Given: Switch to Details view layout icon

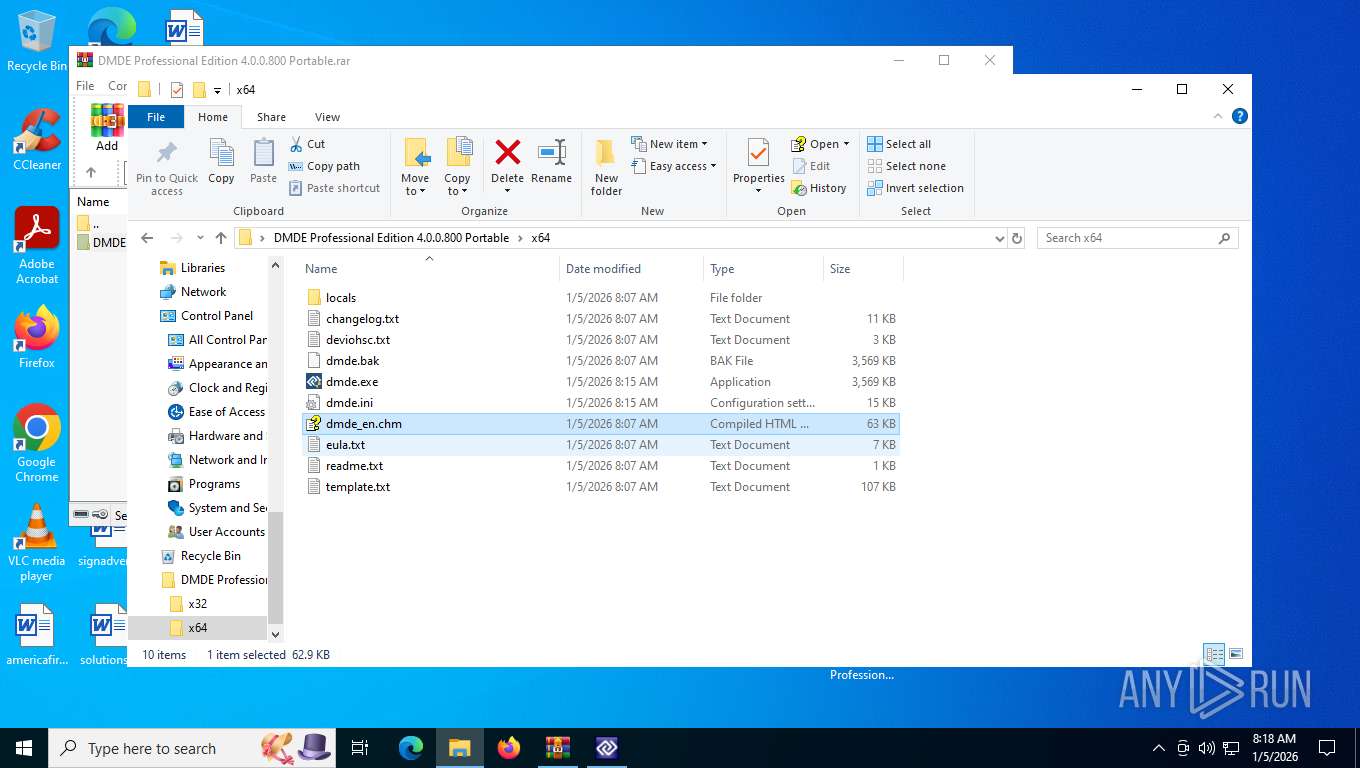Looking at the screenshot, I should (1214, 655).
